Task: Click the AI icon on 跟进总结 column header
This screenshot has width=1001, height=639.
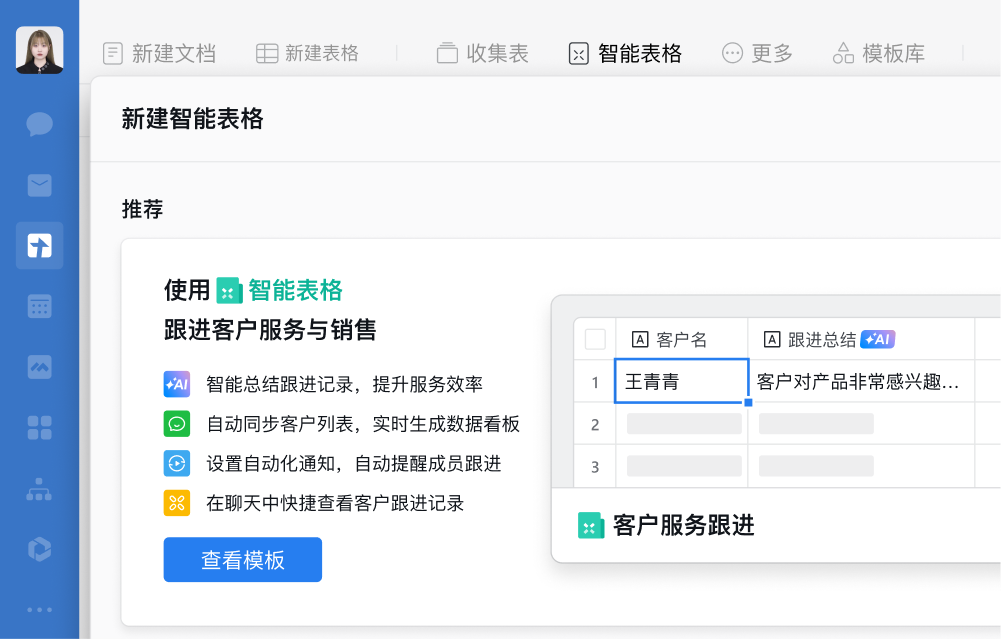Action: coord(877,339)
